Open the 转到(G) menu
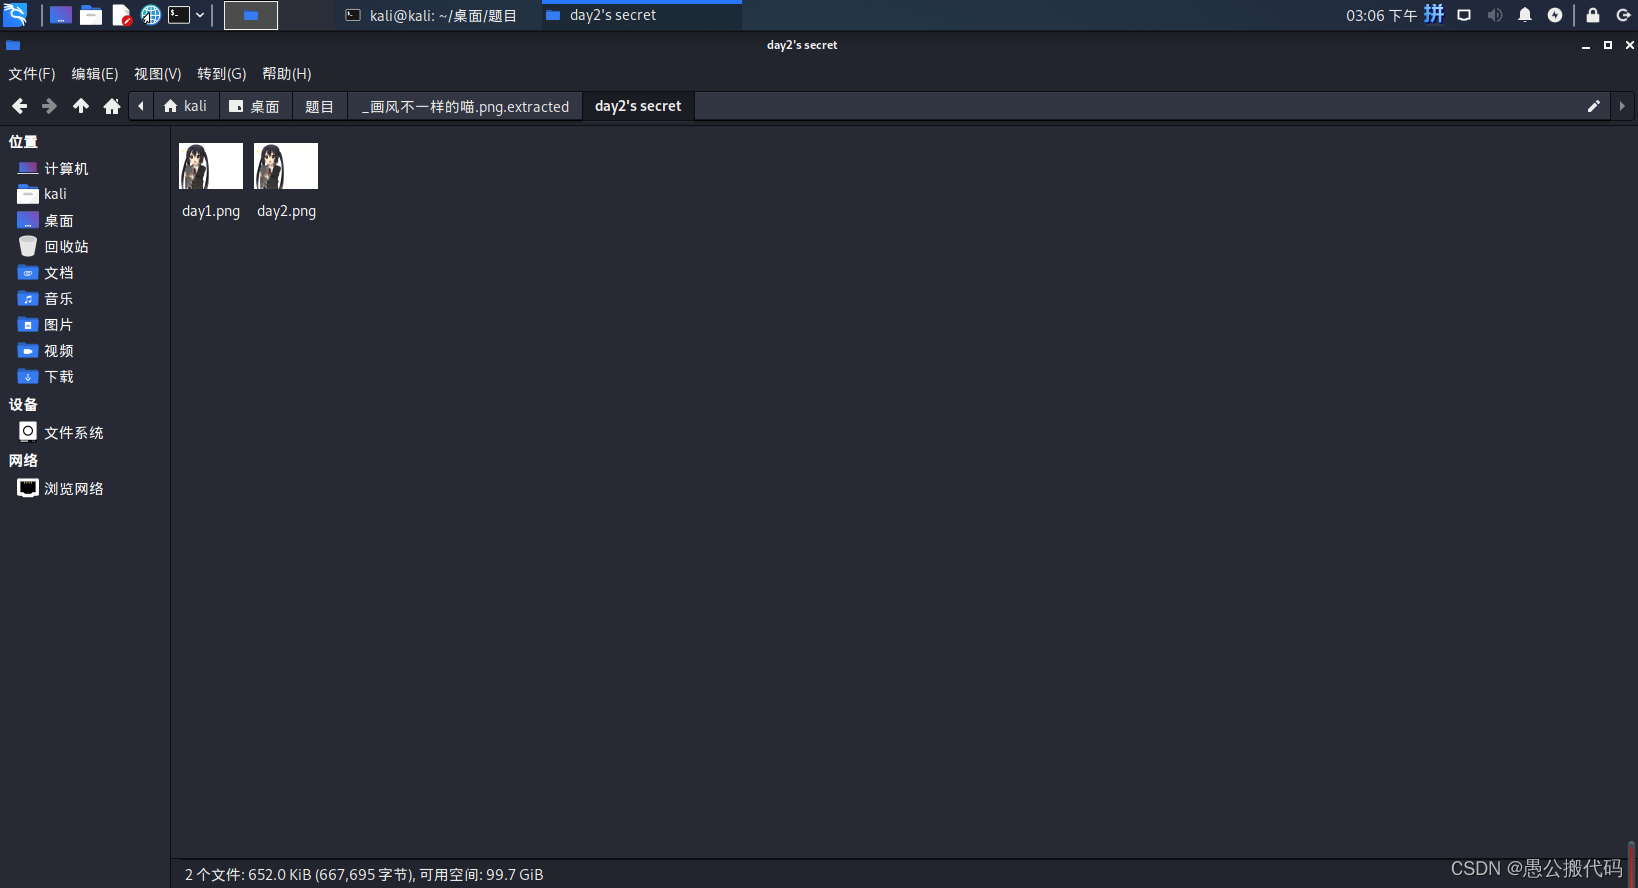 click(222, 74)
